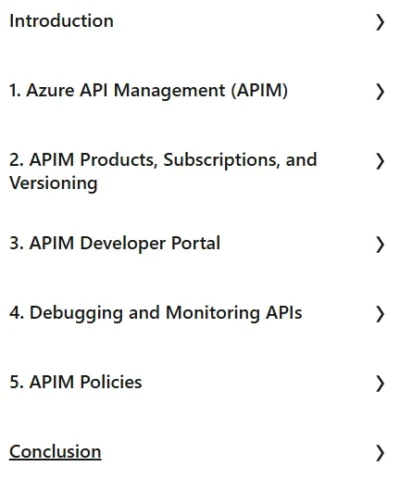
Task: Click chevron next to Azure API Management (APIM)
Action: pos(380,92)
